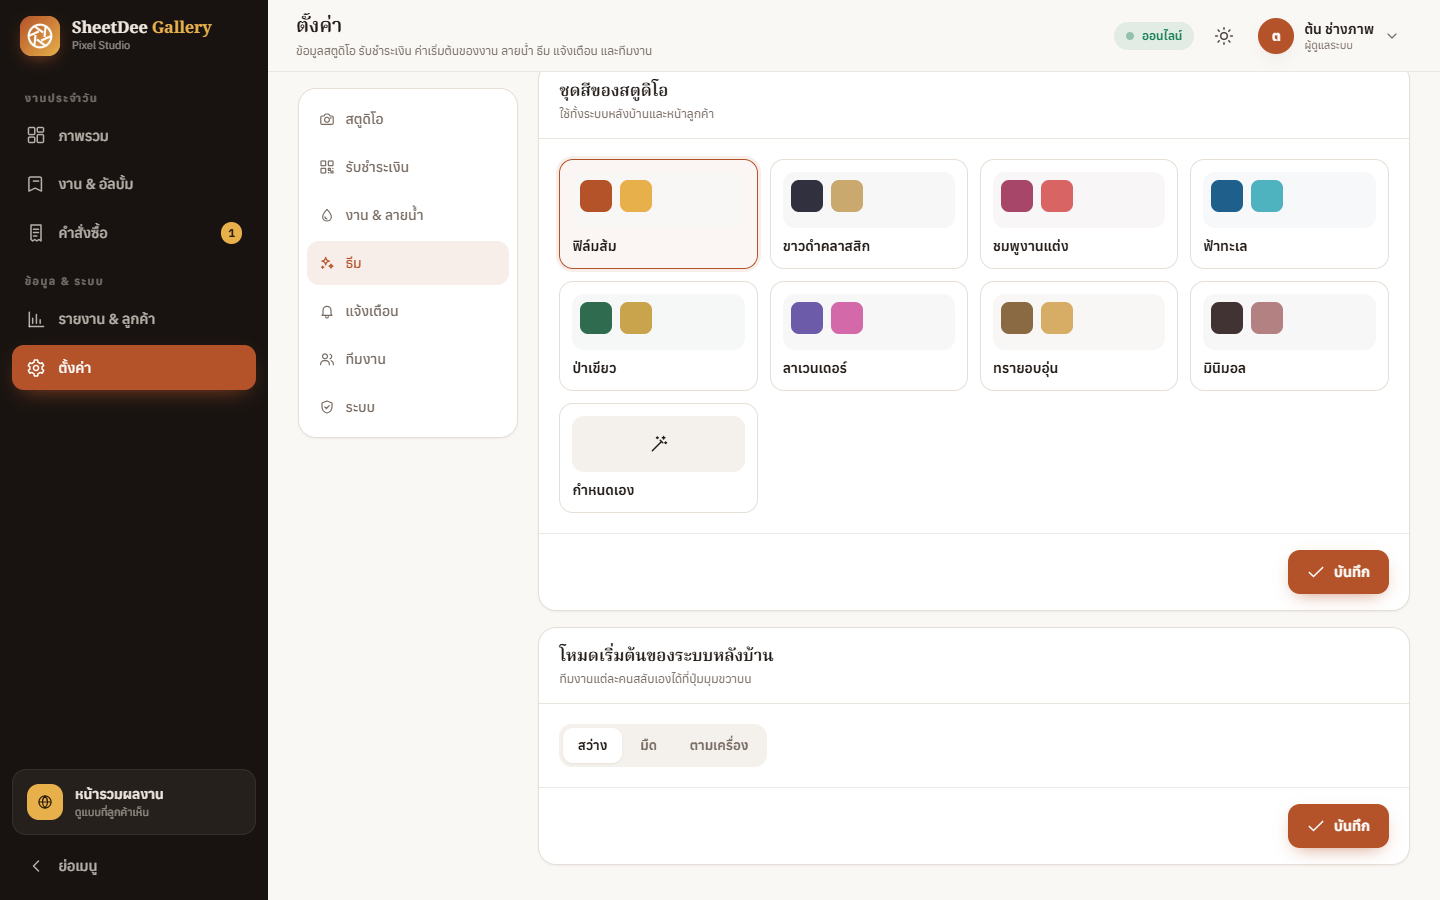The width and height of the screenshot is (1440, 900).
Task: Switch to the รับชำระเงิน settings tab
Action: [x=408, y=167]
